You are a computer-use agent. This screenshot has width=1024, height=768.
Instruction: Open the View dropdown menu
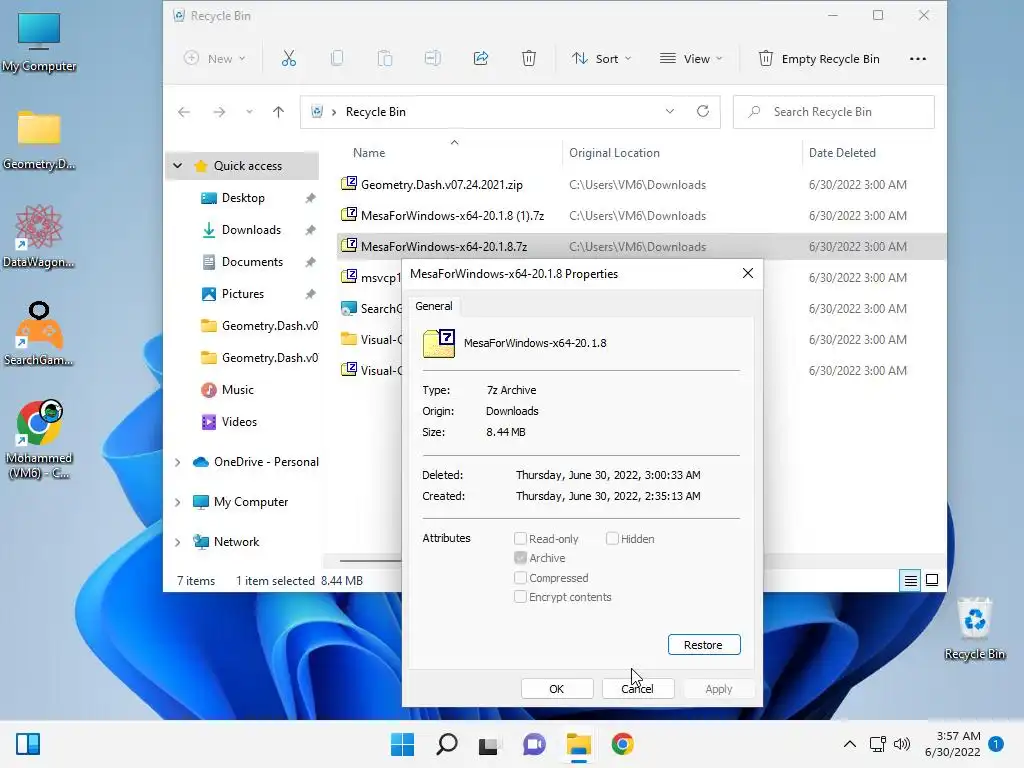click(691, 59)
